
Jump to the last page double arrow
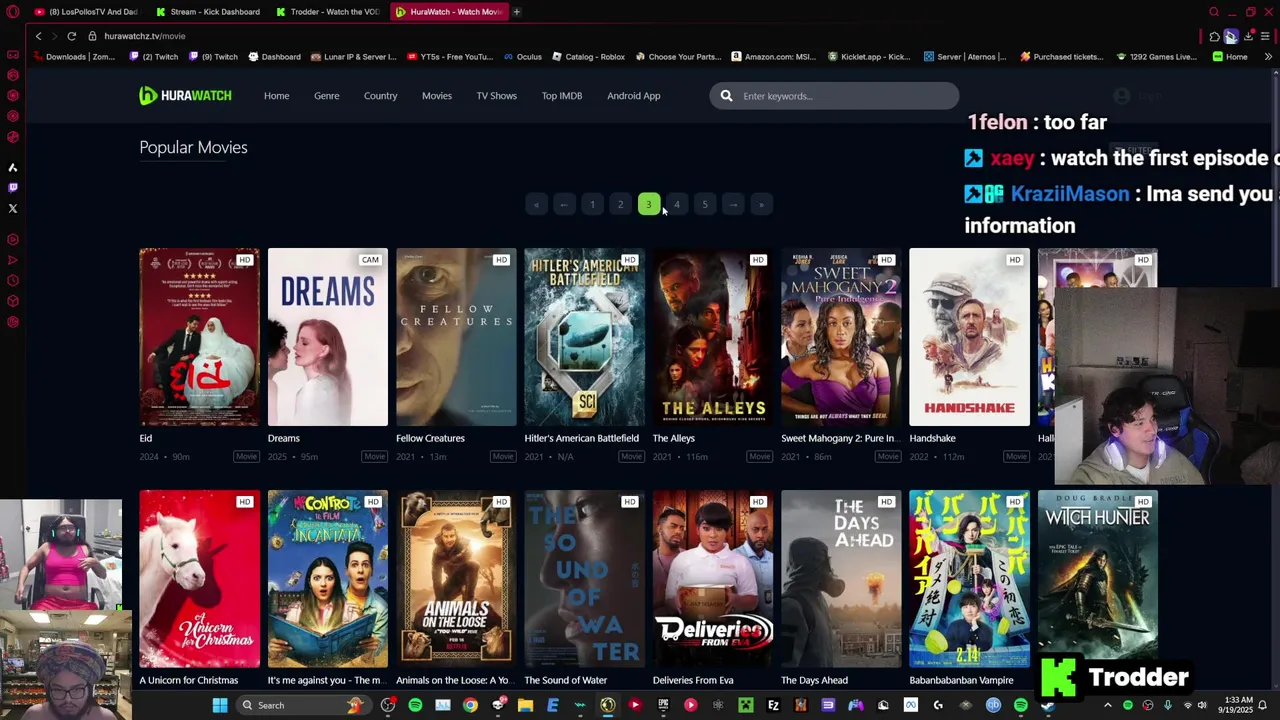(x=761, y=204)
